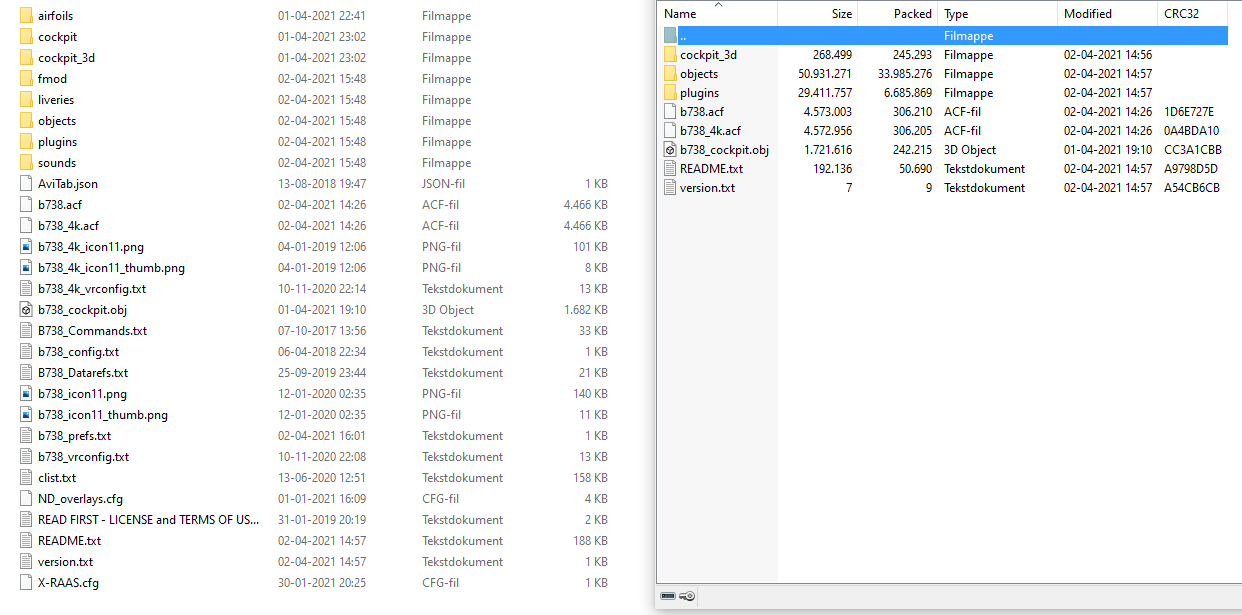Sort archive by the Modified column header
Image resolution: width=1242 pixels, height=615 pixels.
tap(1108, 14)
